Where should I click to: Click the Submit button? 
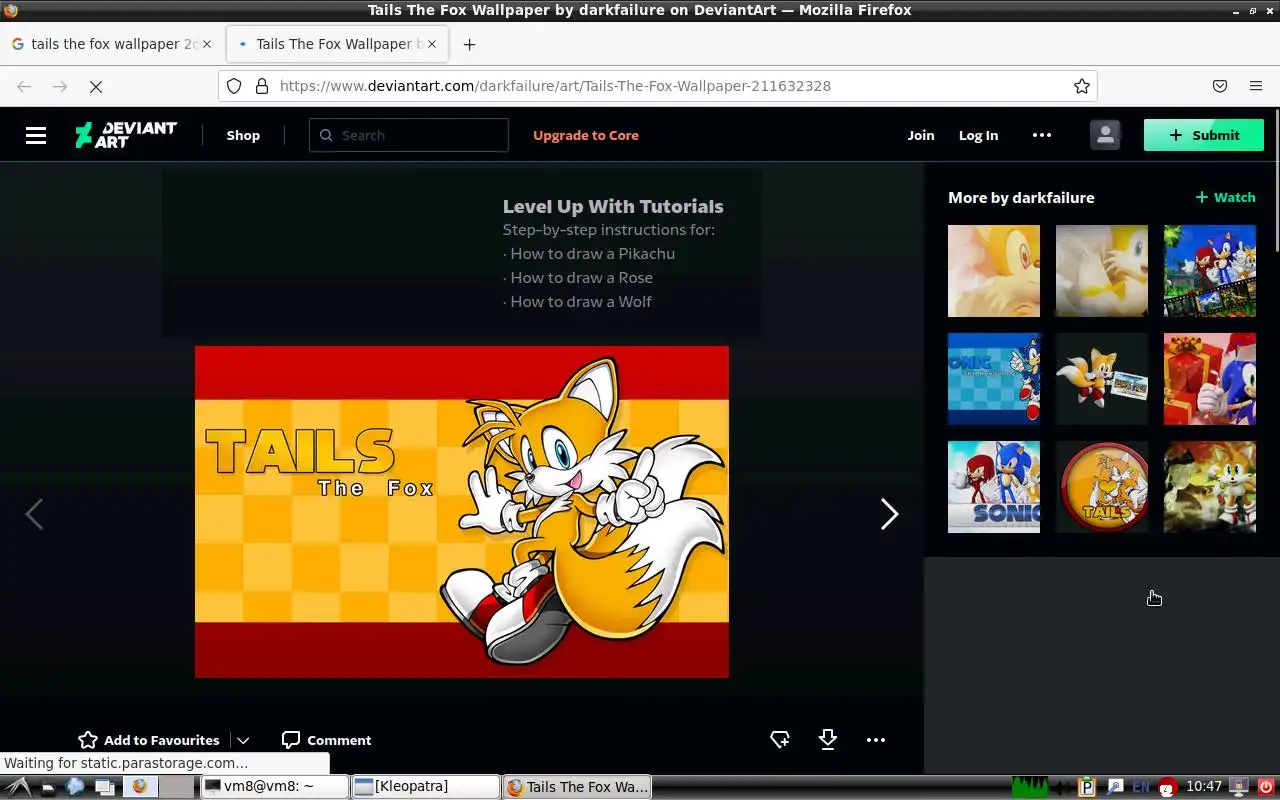click(x=1203, y=135)
